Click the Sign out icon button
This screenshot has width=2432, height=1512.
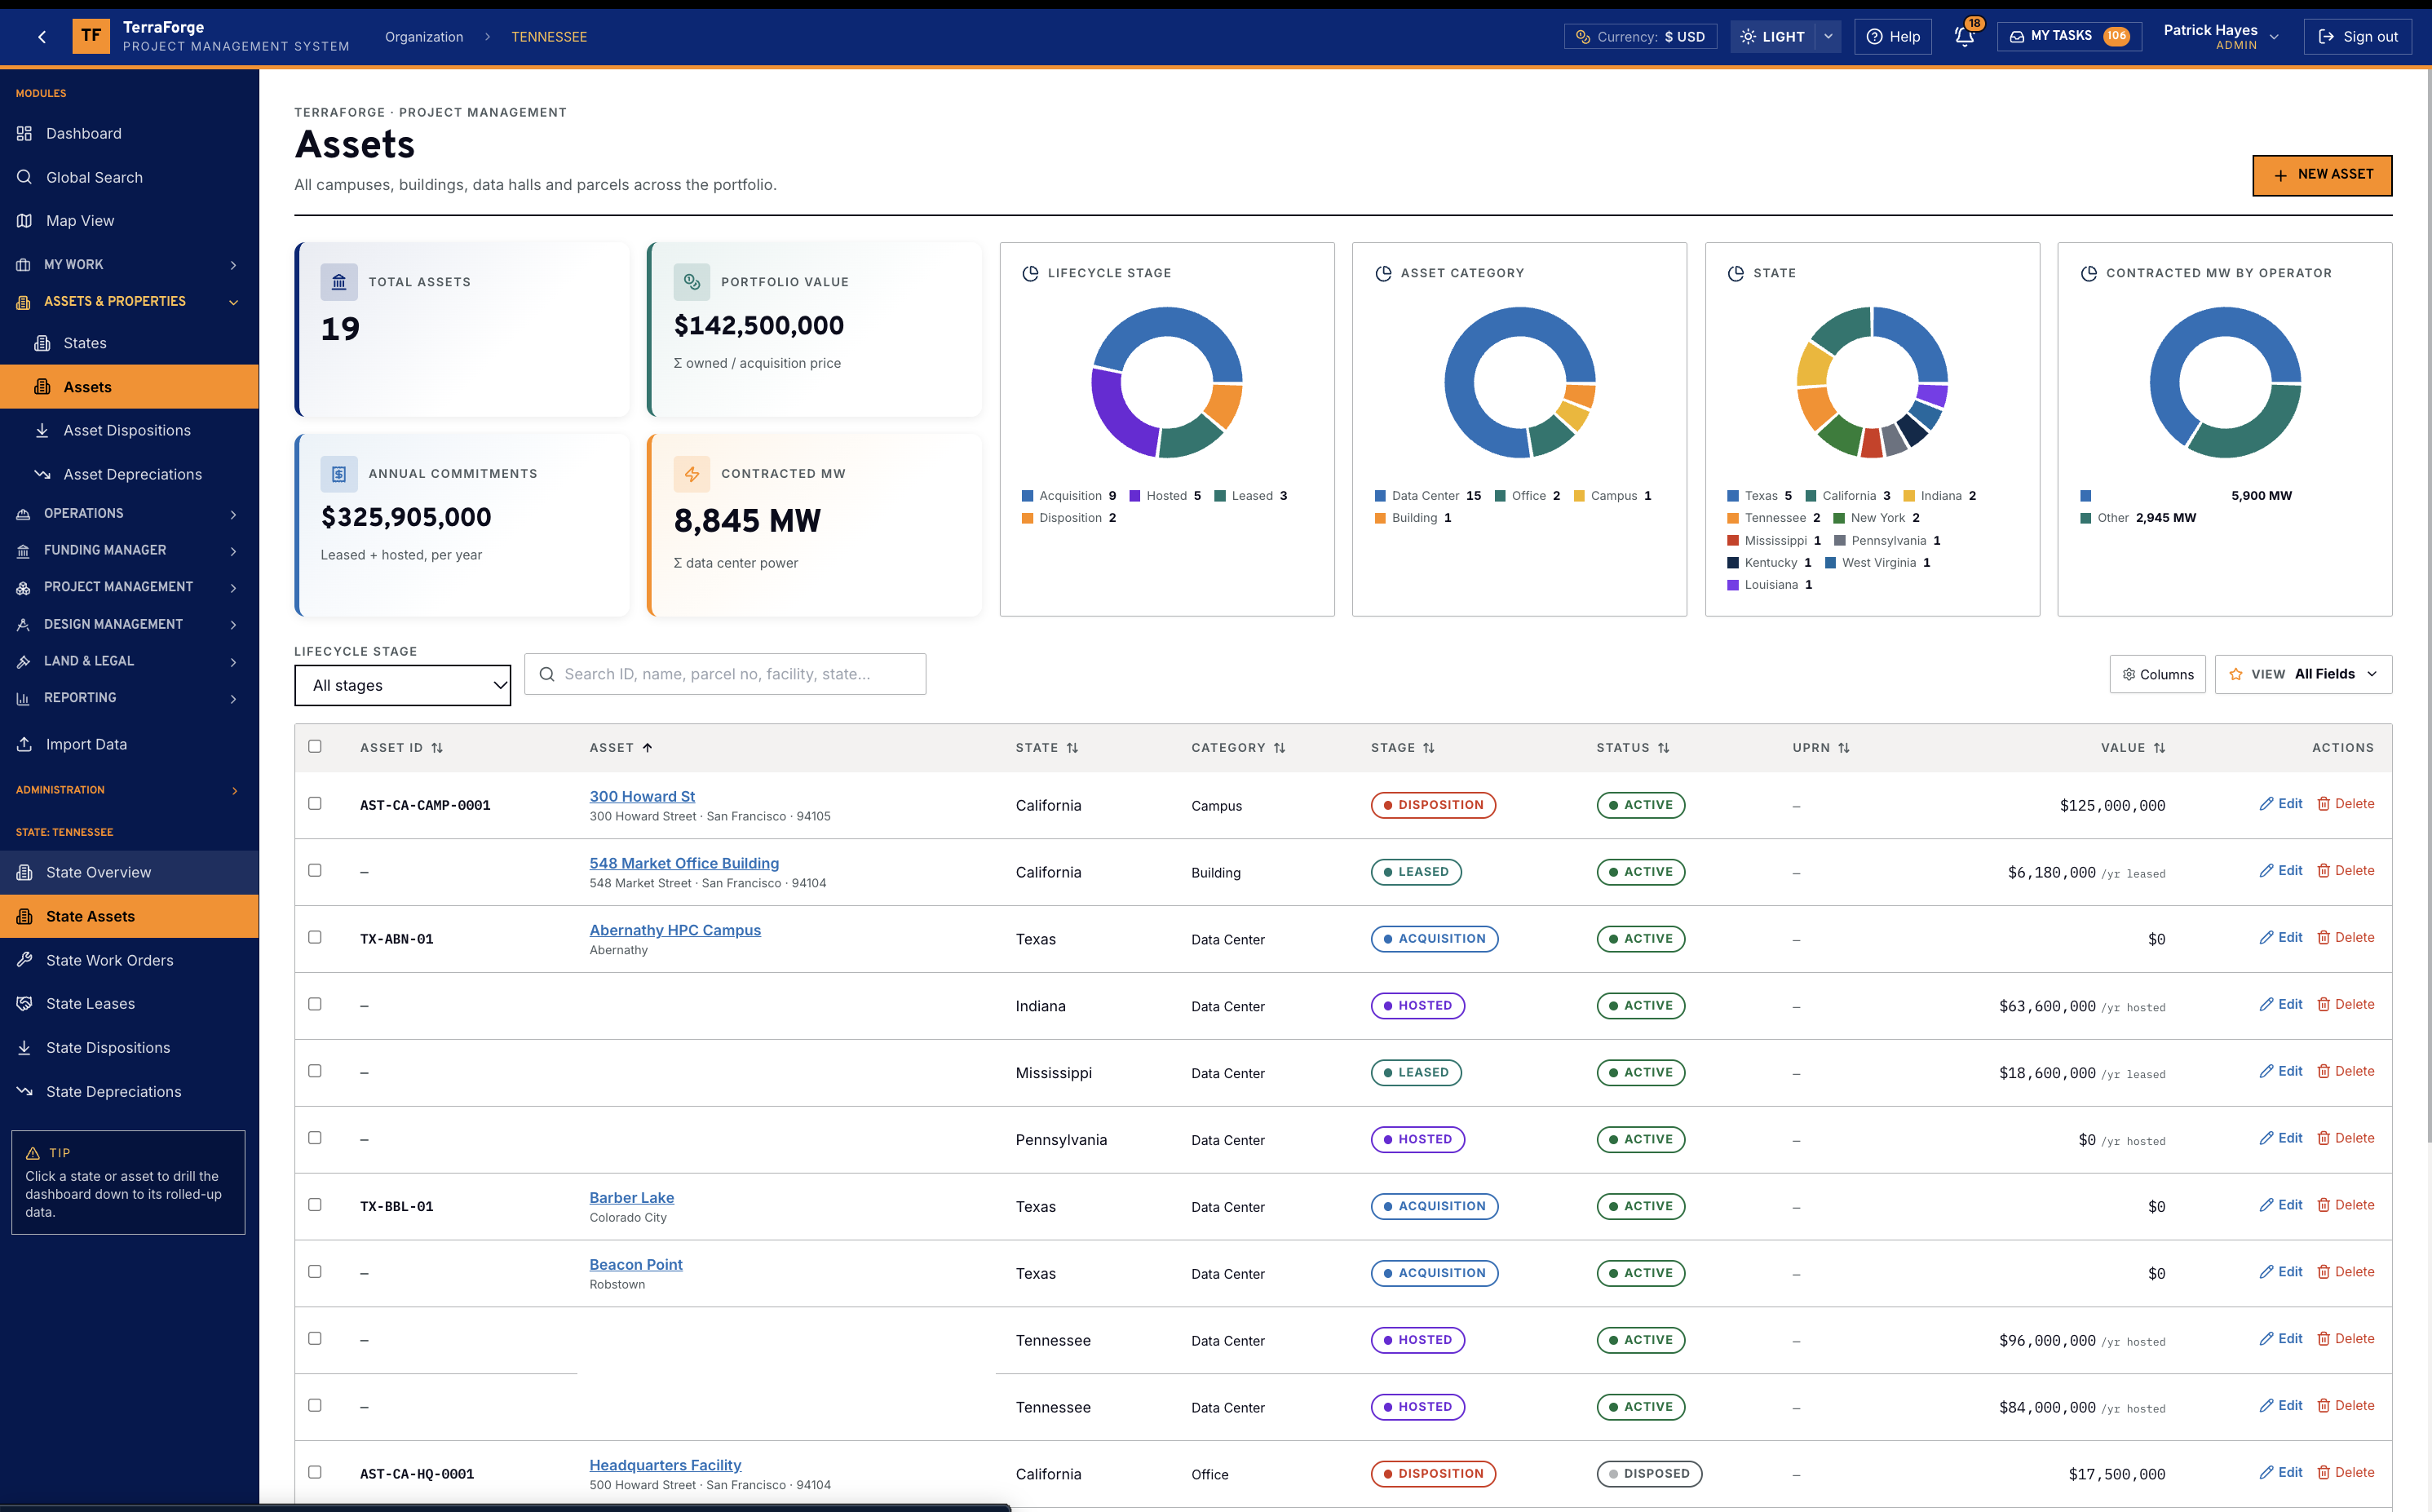click(2358, 37)
